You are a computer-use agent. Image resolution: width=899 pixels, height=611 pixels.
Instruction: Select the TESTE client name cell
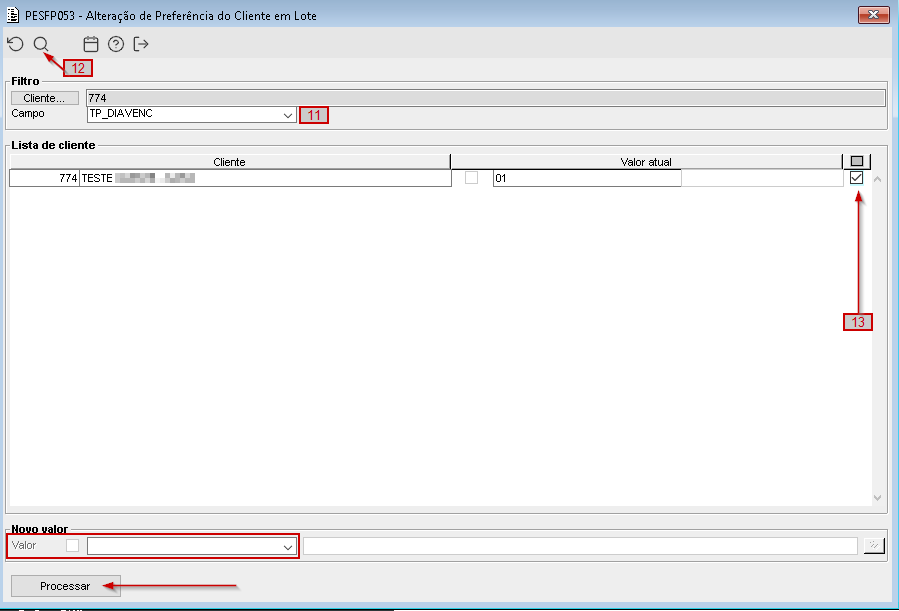pos(265,178)
